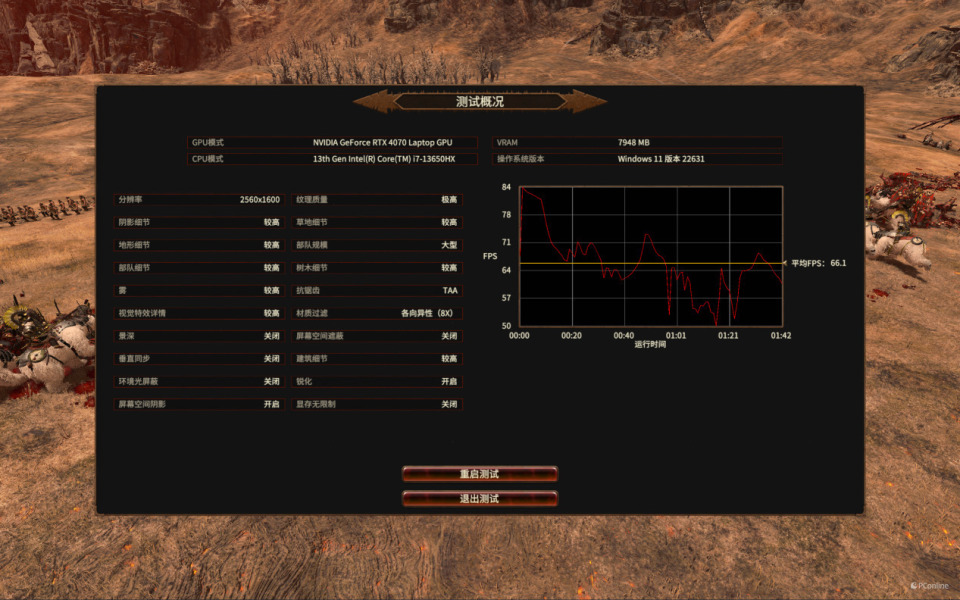Click the 操作系统版本 row showing Windows 11
Viewport: 960px width, 600px height.
pos(637,159)
